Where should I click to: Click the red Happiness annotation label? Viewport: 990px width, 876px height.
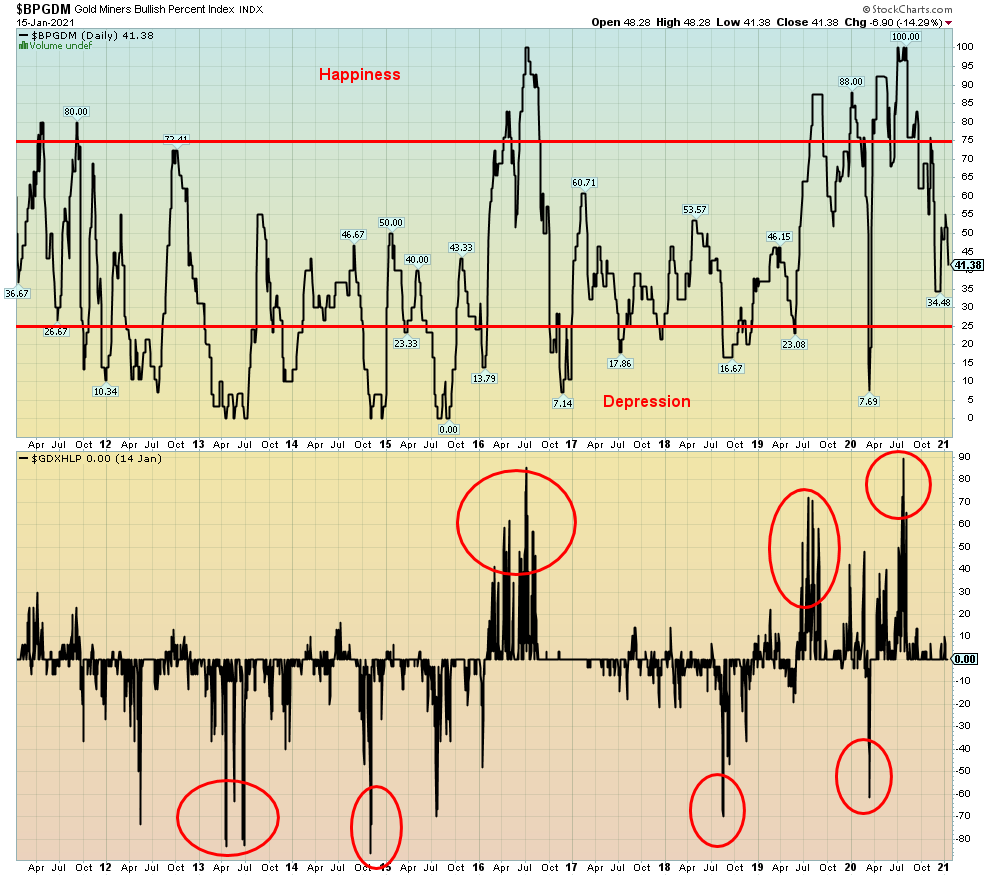point(359,74)
